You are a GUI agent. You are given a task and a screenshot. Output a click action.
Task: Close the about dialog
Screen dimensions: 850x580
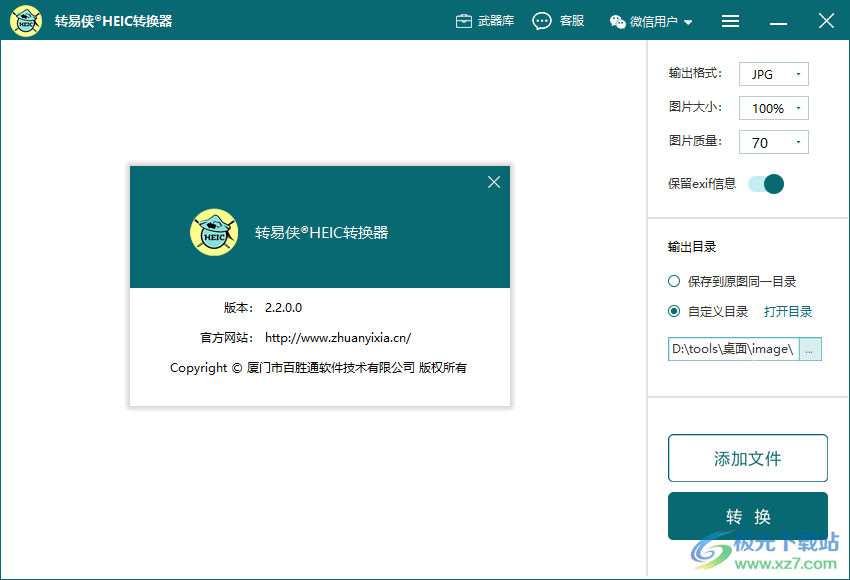point(494,182)
